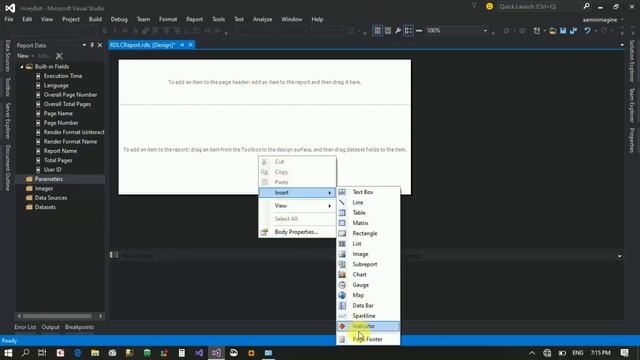
Task: Click the undo toolbar icon
Action: tap(587, 31)
